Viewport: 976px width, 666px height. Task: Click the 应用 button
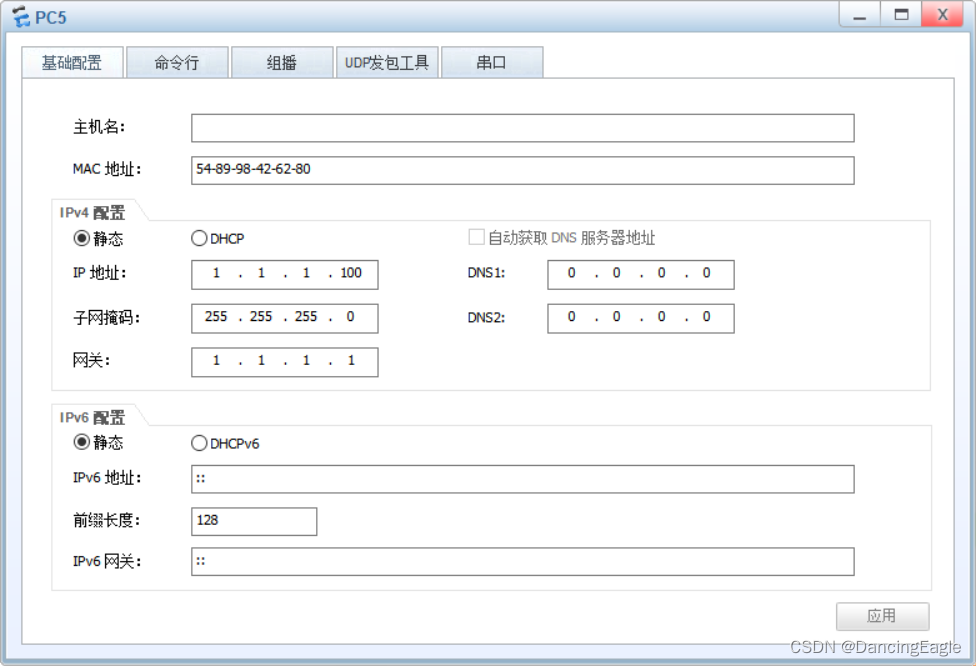[x=882, y=616]
